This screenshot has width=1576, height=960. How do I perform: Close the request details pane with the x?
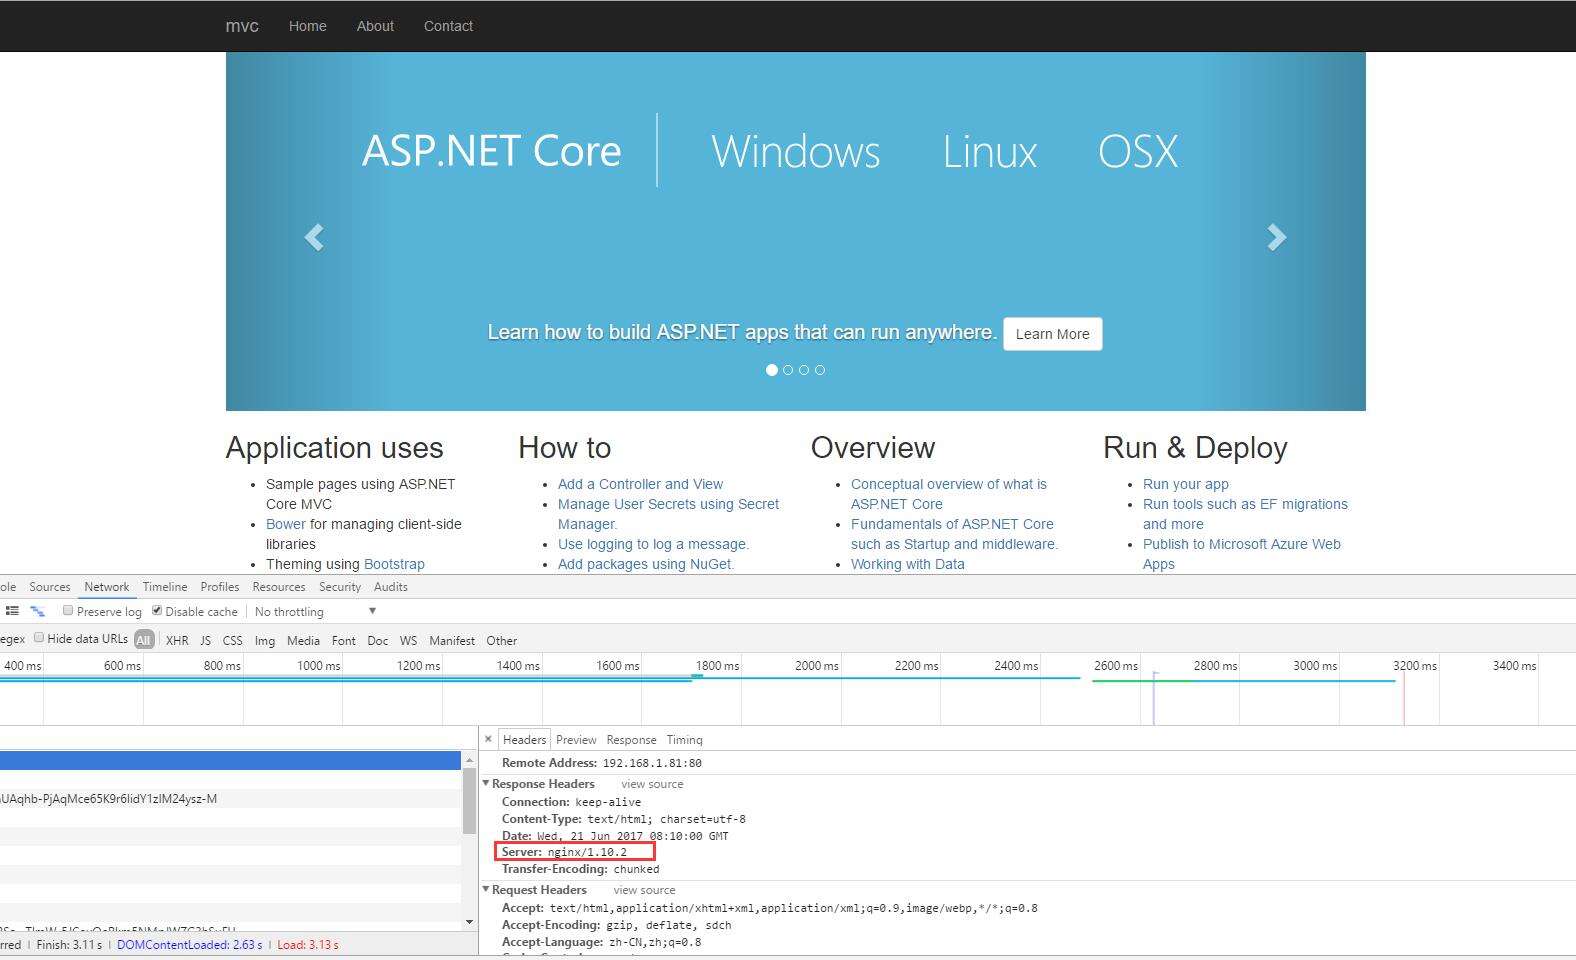point(488,739)
